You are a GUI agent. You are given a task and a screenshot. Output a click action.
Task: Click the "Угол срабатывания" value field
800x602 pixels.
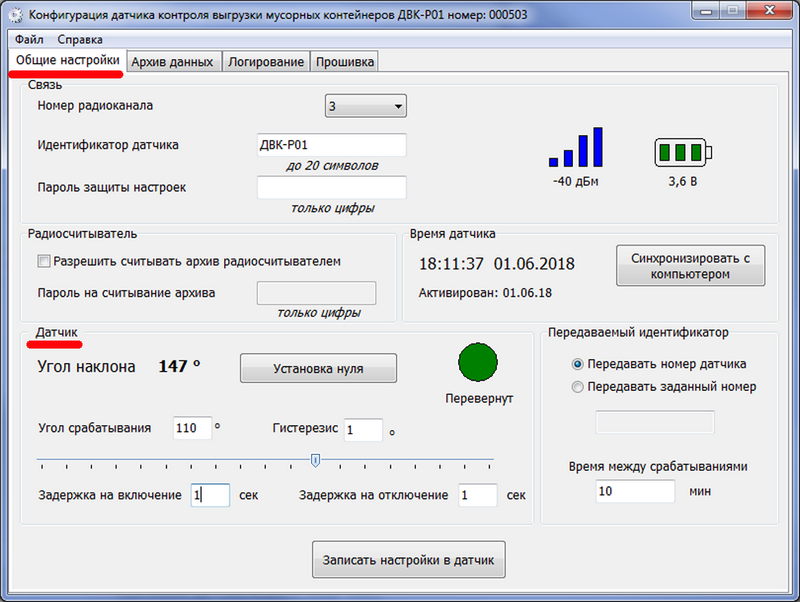pyautogui.click(x=192, y=428)
